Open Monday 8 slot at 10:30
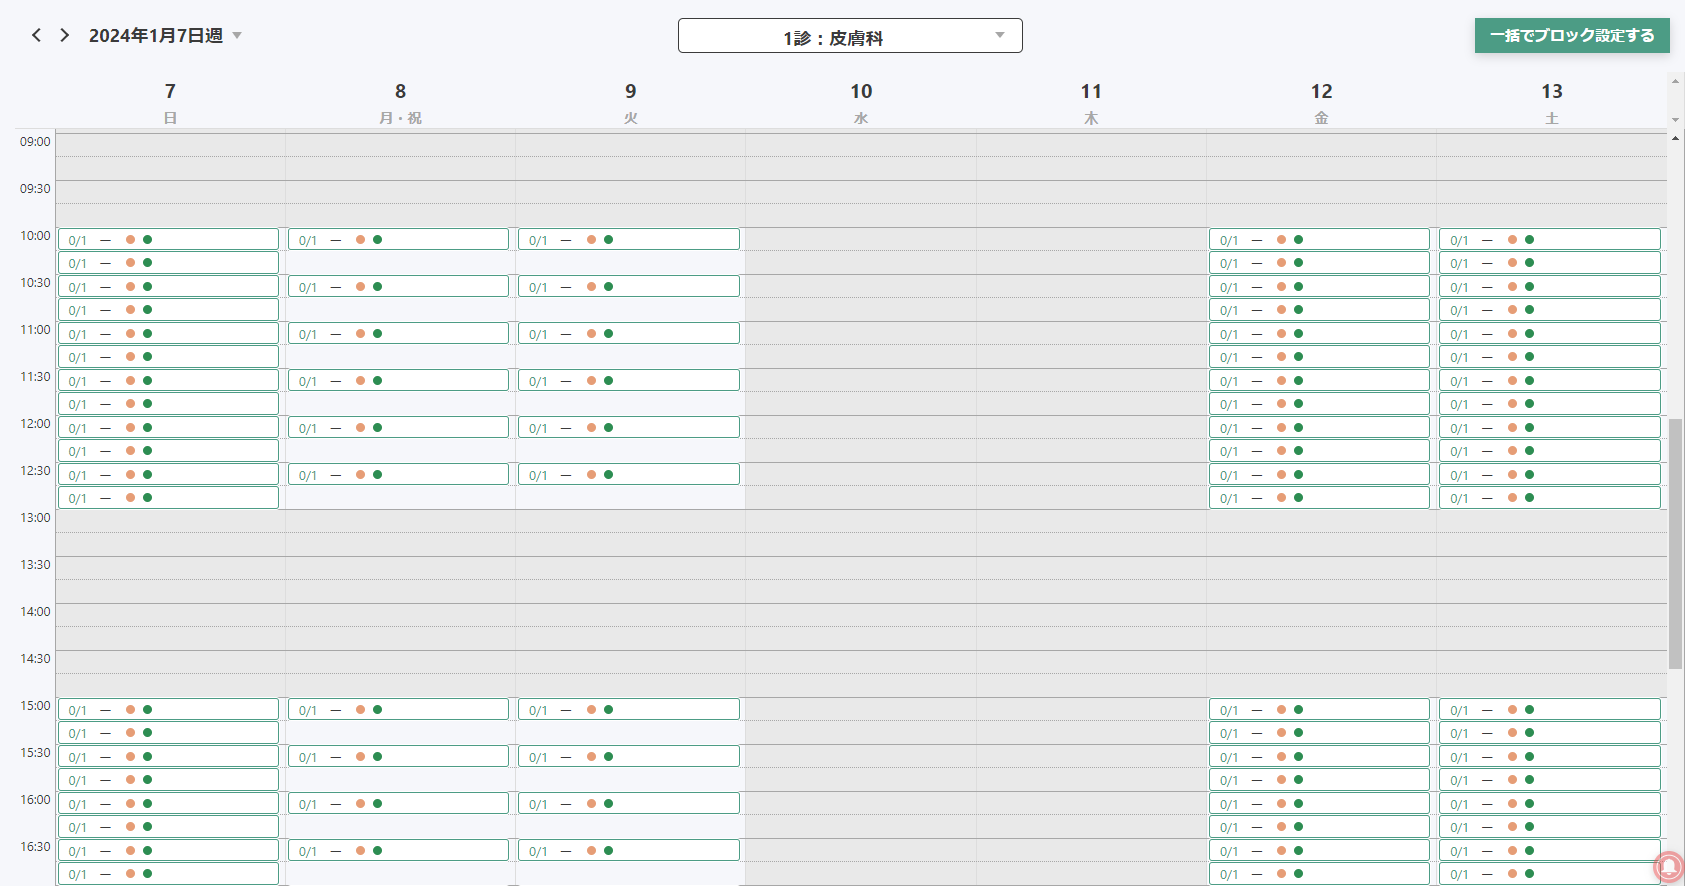The width and height of the screenshot is (1685, 886). (x=398, y=286)
